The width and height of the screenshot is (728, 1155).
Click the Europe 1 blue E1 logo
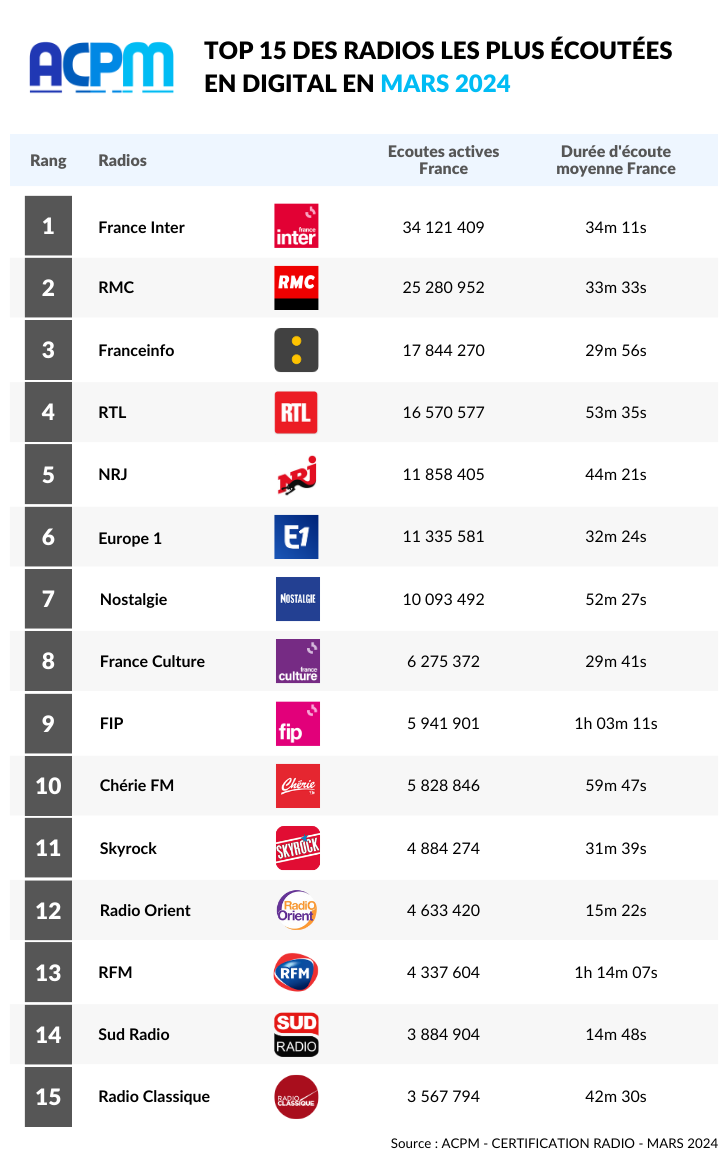point(296,537)
